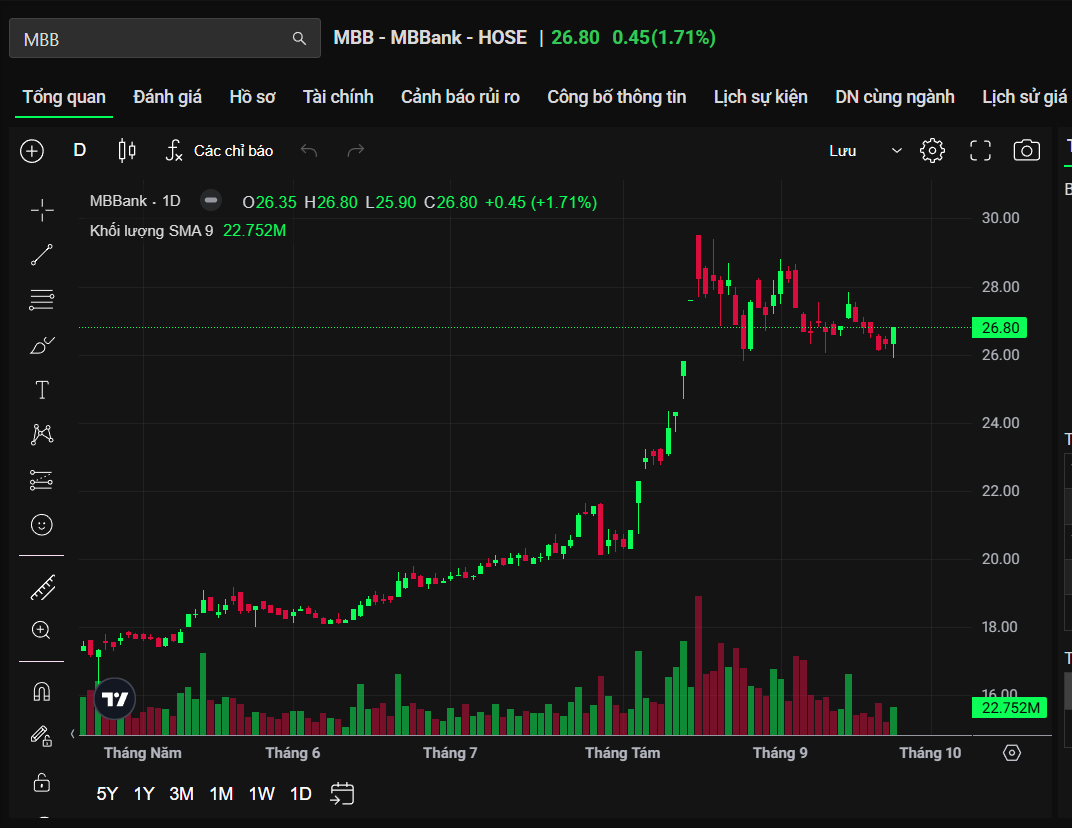The height and width of the screenshot is (828, 1072).
Task: Open the candlestick chart type selector
Action: [x=127, y=150]
